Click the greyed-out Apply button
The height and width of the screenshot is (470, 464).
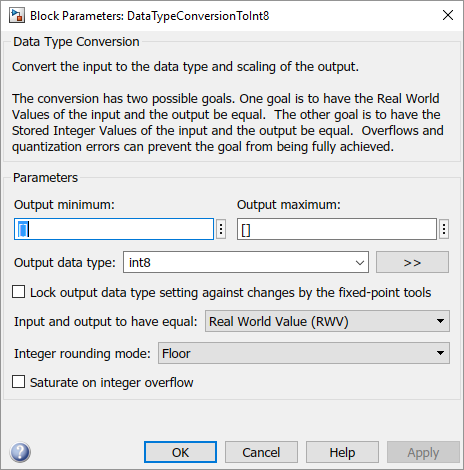tap(423, 452)
